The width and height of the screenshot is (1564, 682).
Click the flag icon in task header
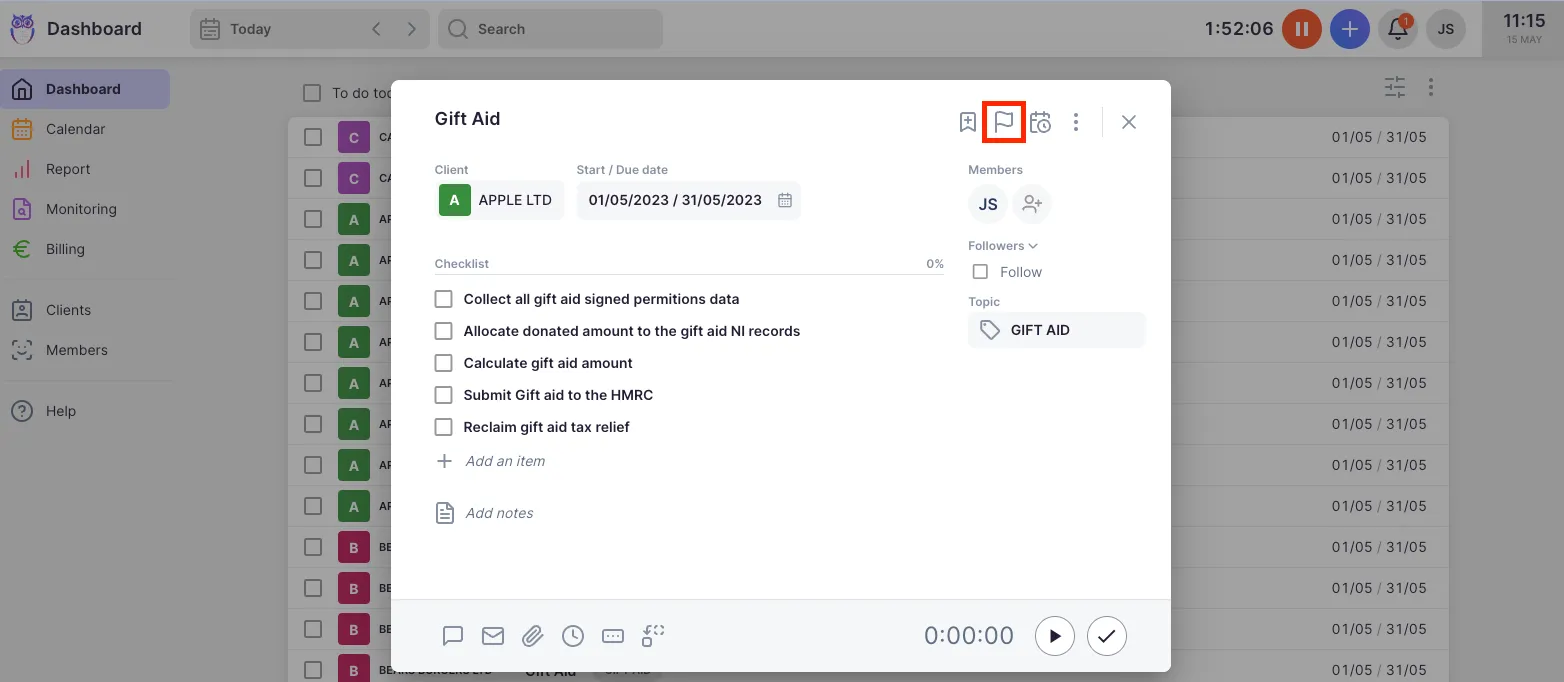click(1003, 122)
